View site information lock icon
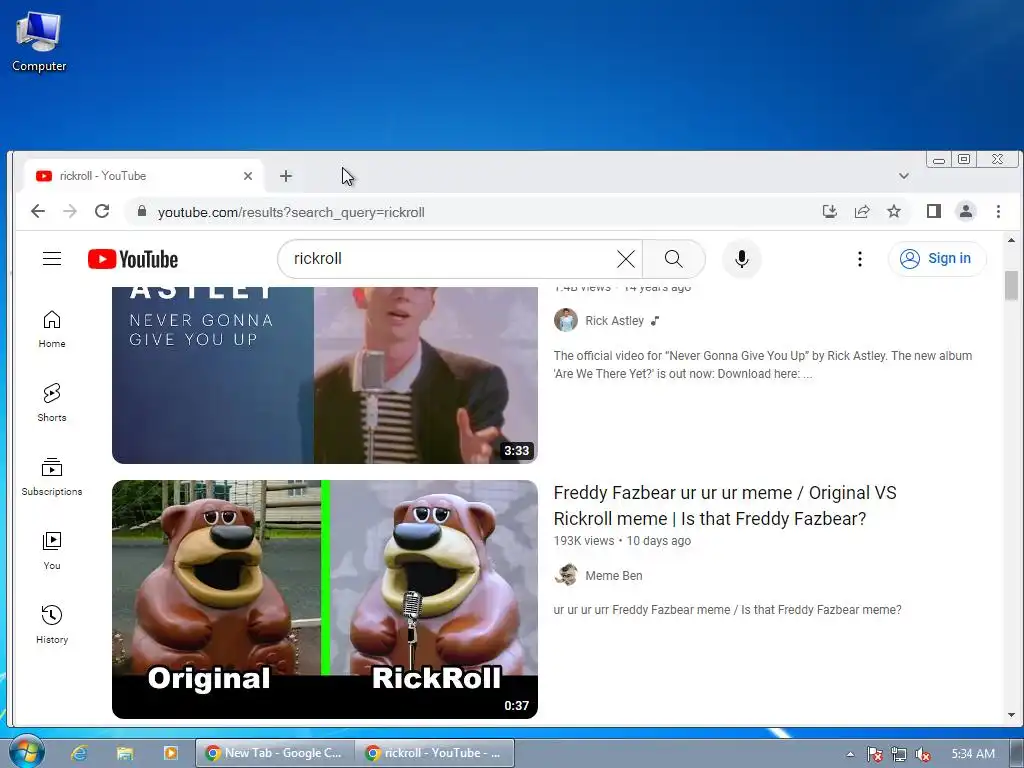The width and height of the screenshot is (1024, 768). [141, 211]
